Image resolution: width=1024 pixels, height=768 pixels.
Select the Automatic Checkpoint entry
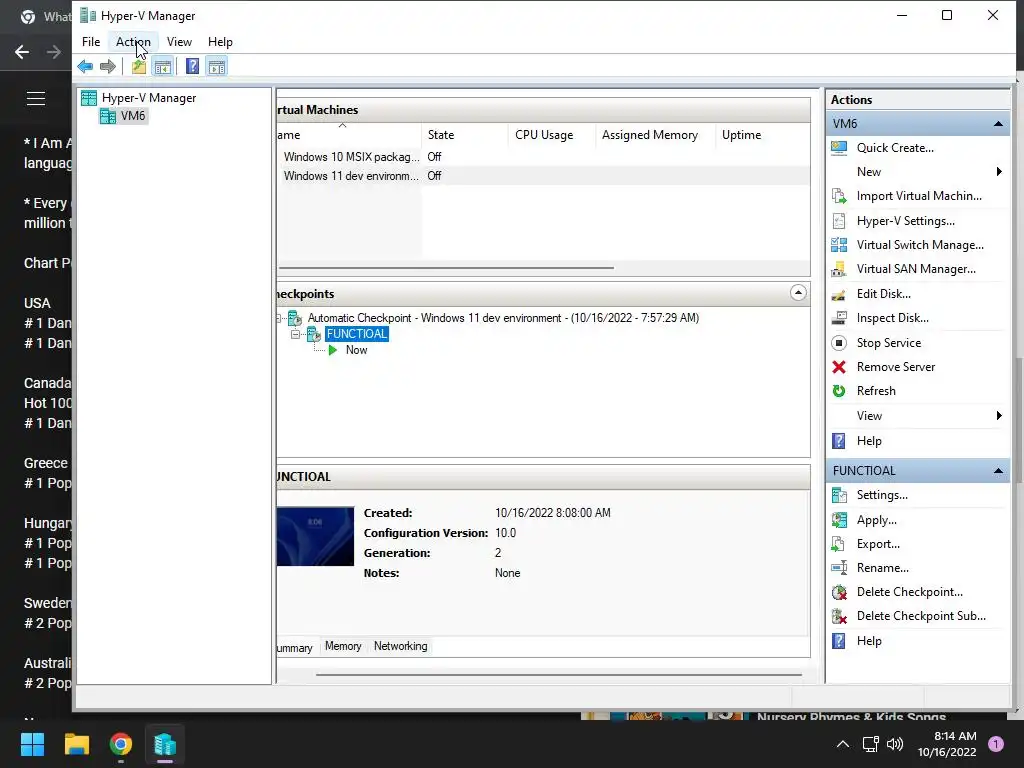(x=503, y=318)
